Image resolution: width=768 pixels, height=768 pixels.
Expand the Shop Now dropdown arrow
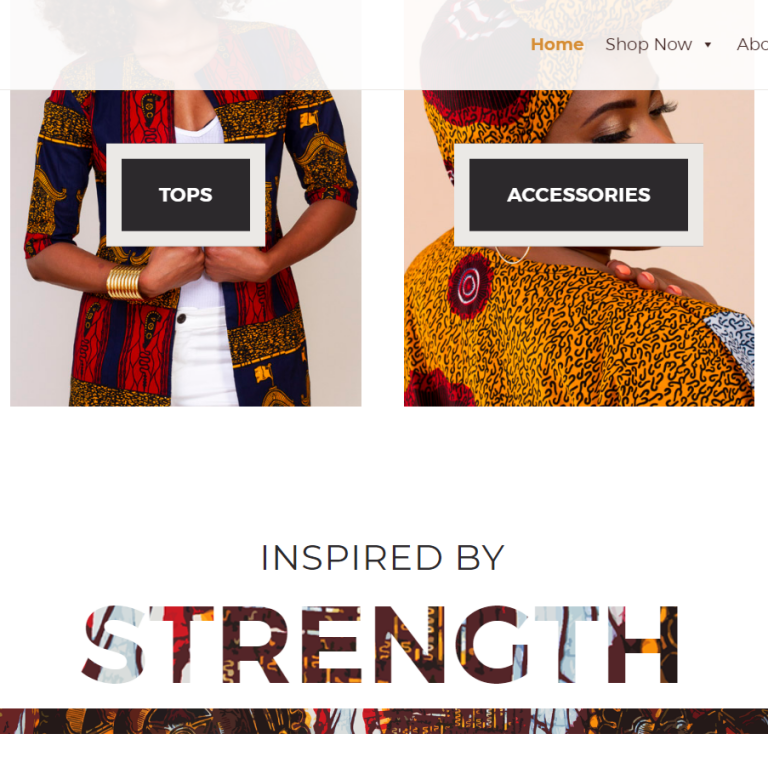[708, 45]
